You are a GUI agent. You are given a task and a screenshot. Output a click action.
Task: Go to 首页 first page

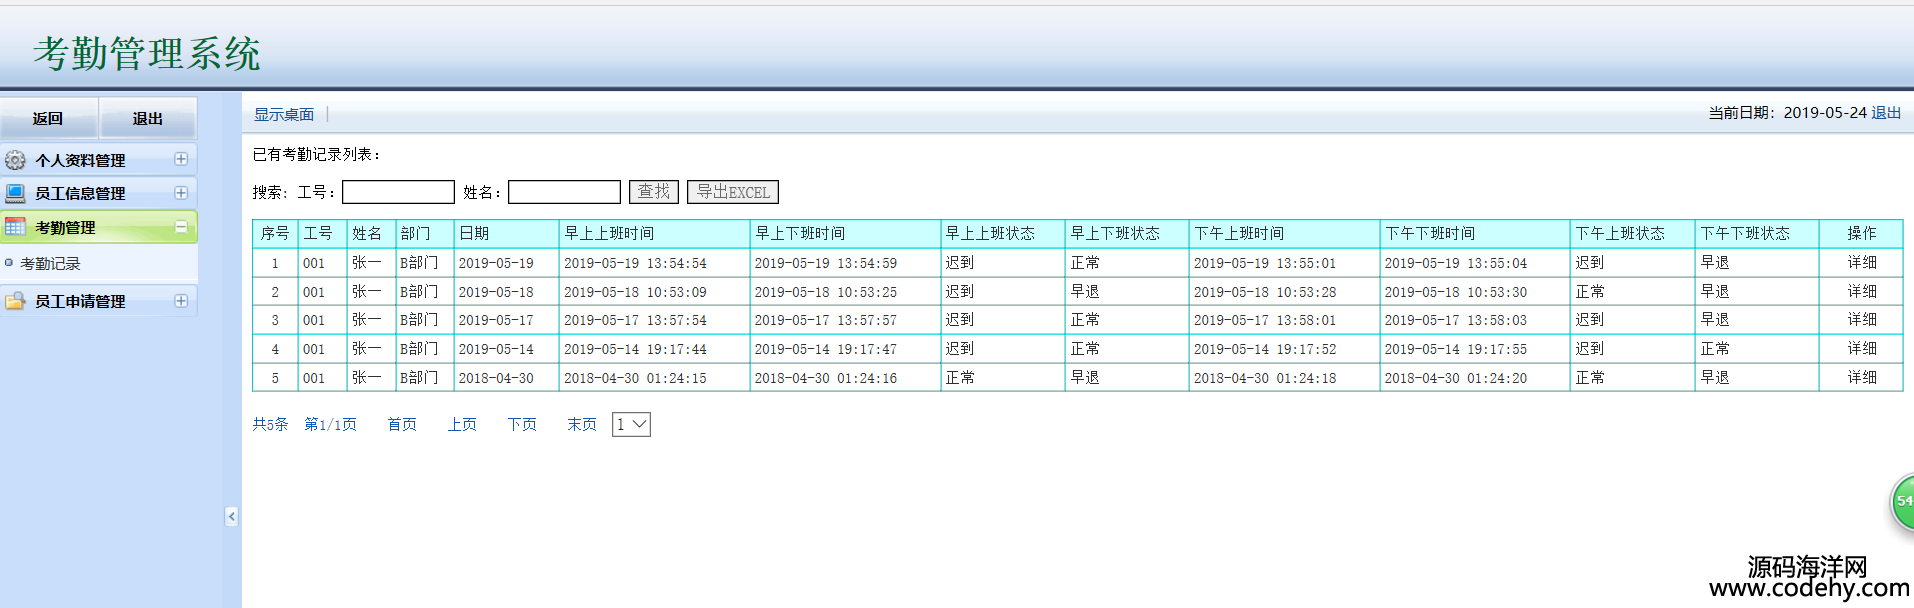point(402,425)
